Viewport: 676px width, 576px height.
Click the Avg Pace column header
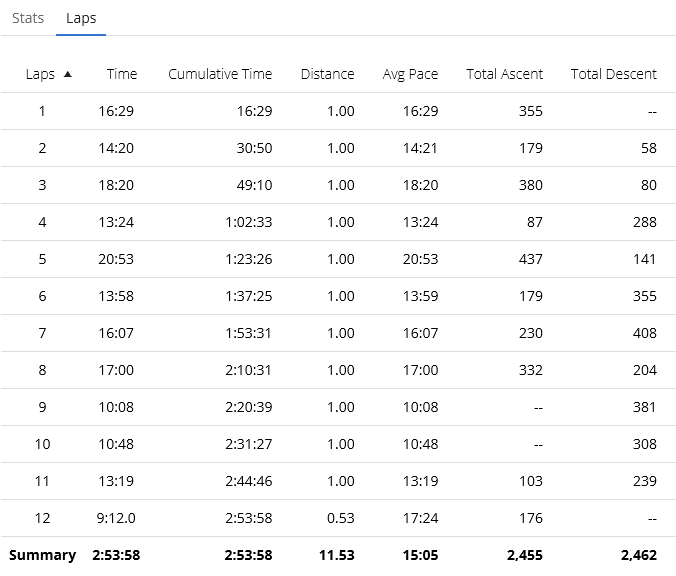pos(410,74)
